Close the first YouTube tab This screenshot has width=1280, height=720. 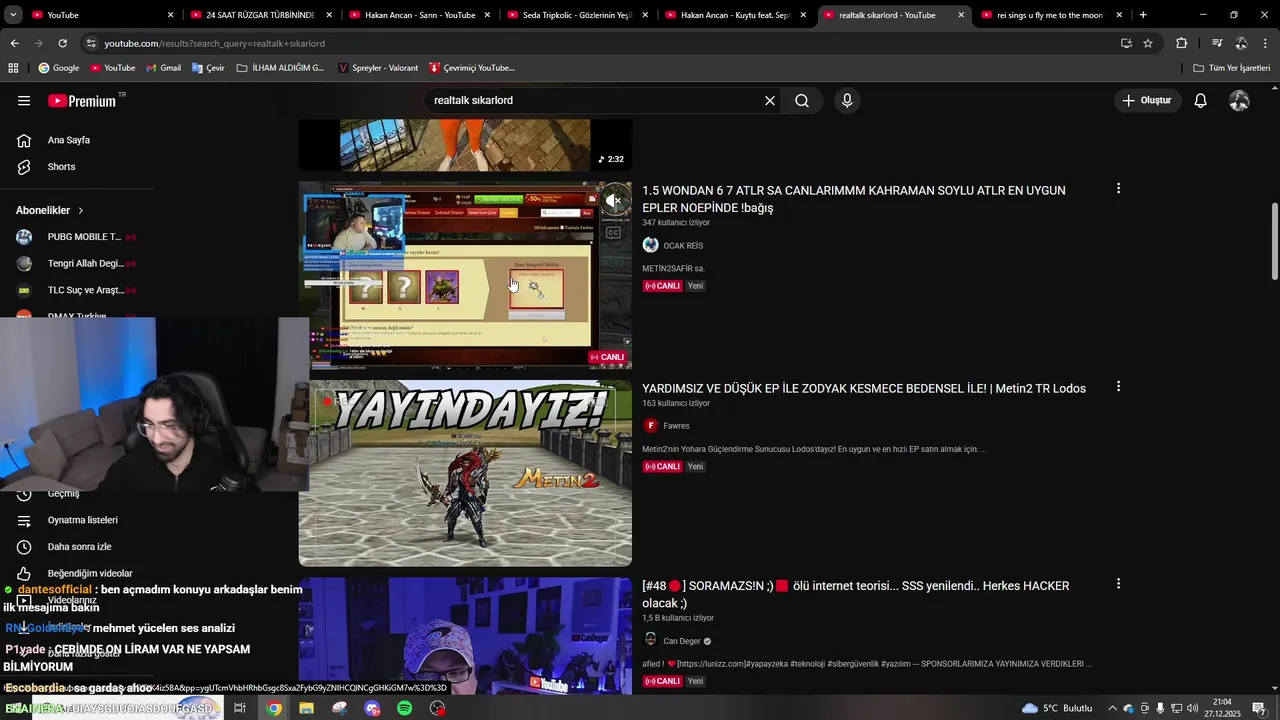170,15
